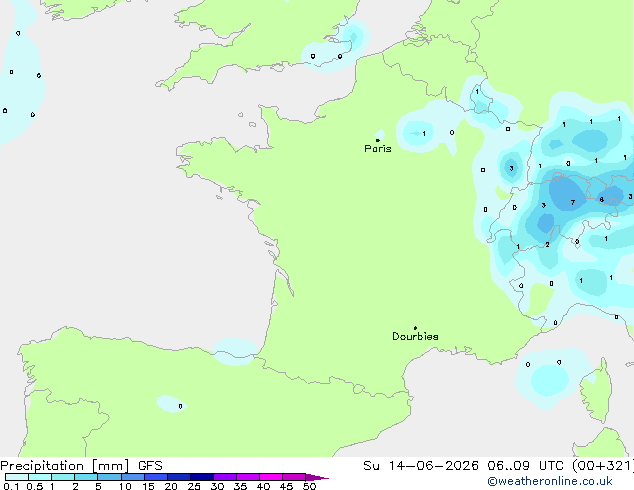
Task: Select the black dot marker above Dourbies
Action: tap(415, 328)
